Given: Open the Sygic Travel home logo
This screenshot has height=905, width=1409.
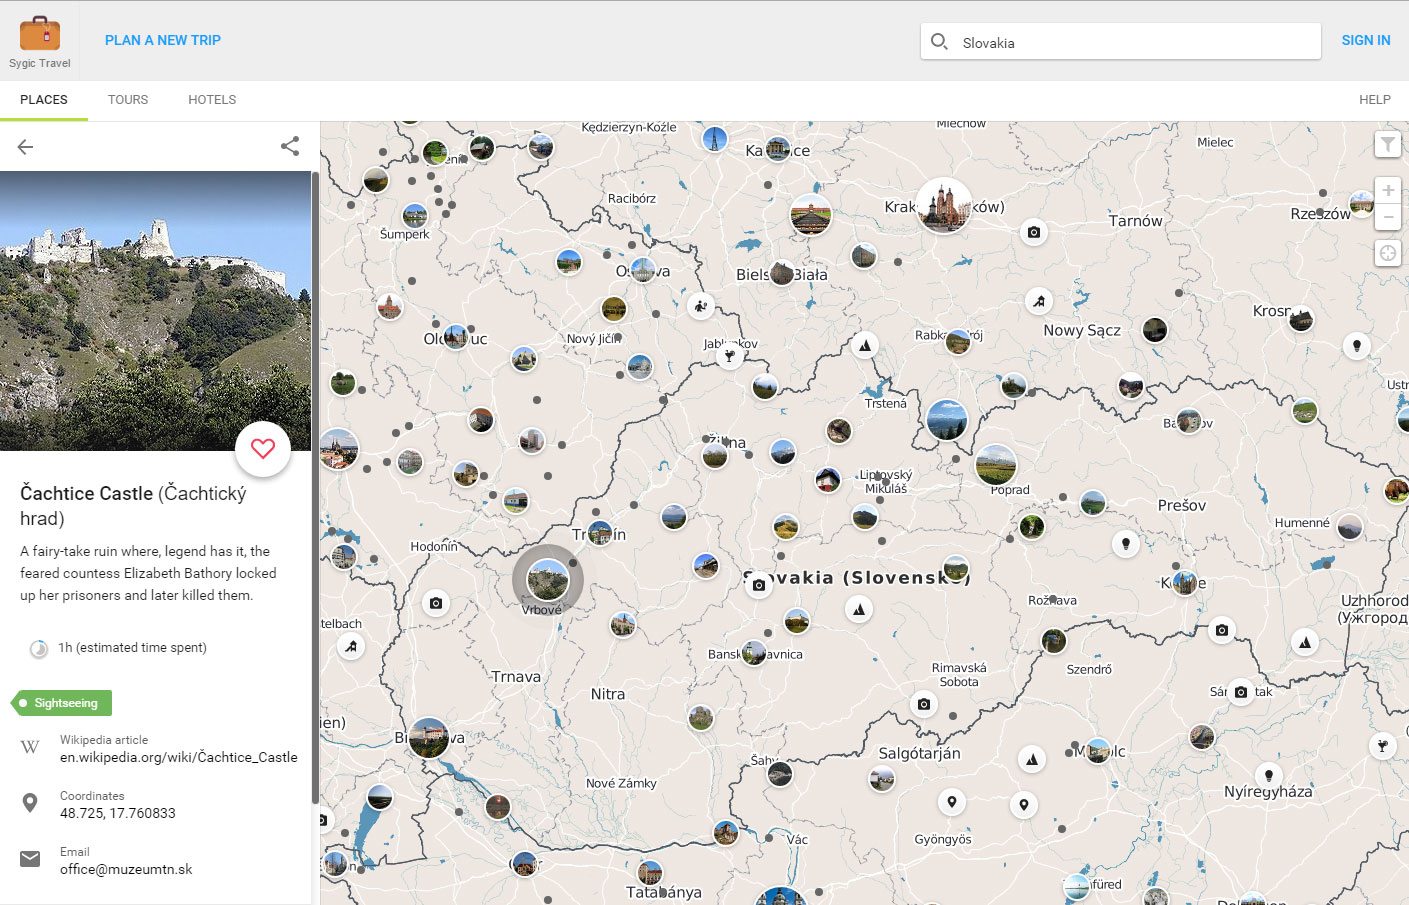Looking at the screenshot, I should point(40,41).
